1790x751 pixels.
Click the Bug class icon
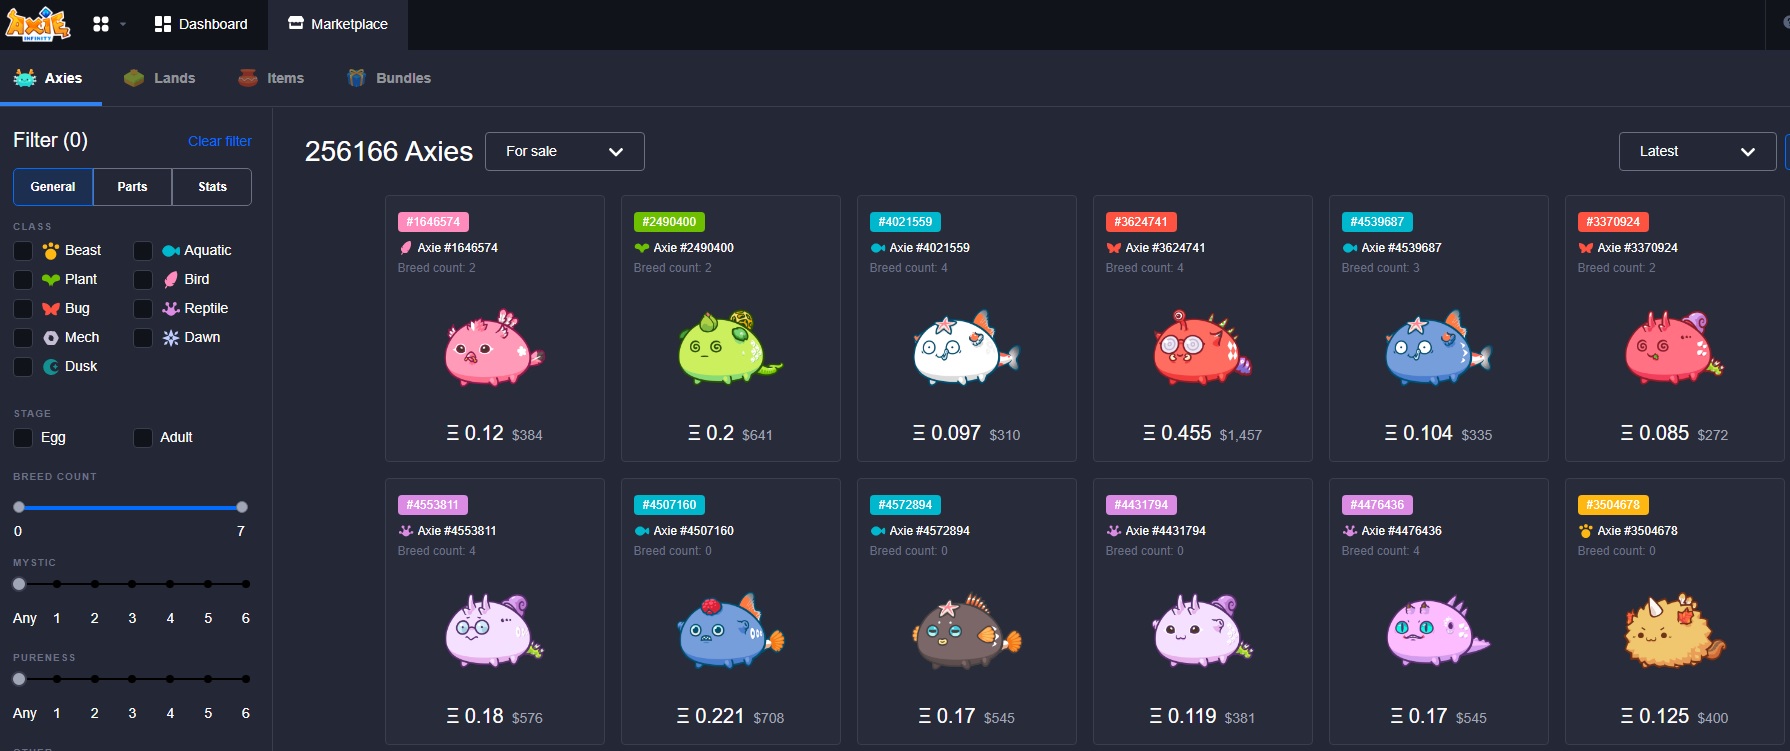coord(51,309)
